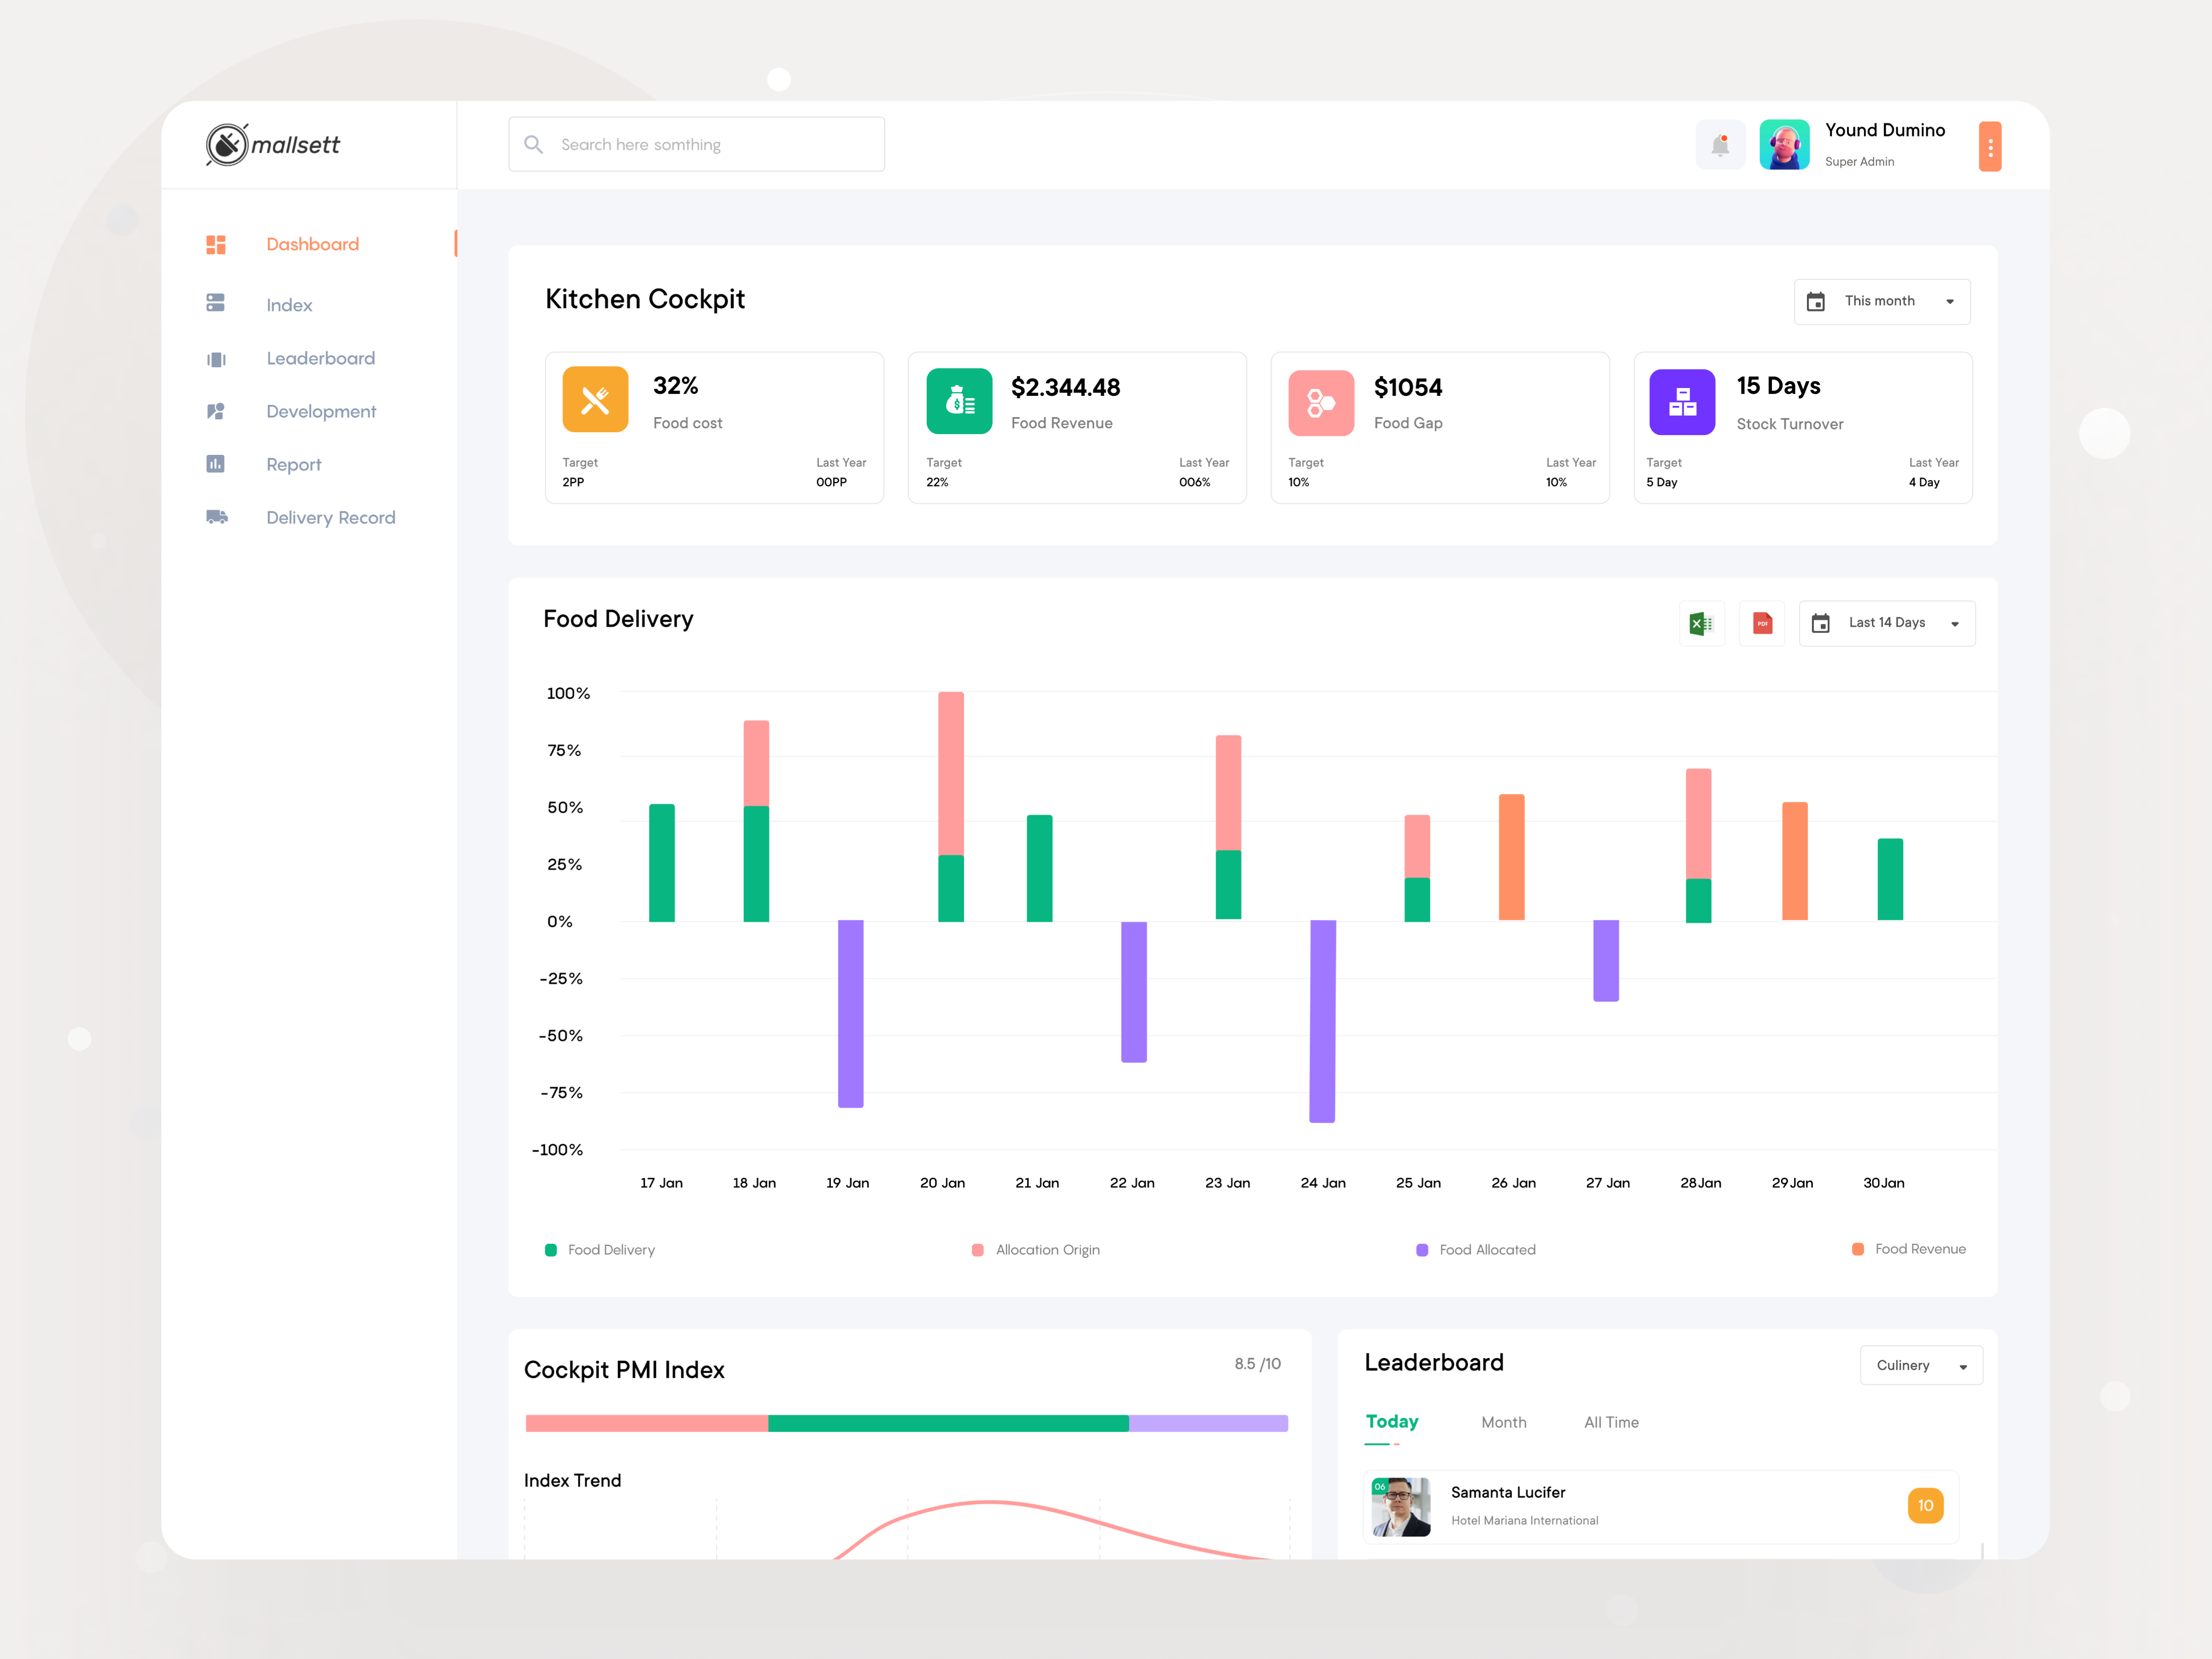The image size is (2212, 1659).
Task: Export Food Delivery chart as PDF
Action: coord(1762,623)
